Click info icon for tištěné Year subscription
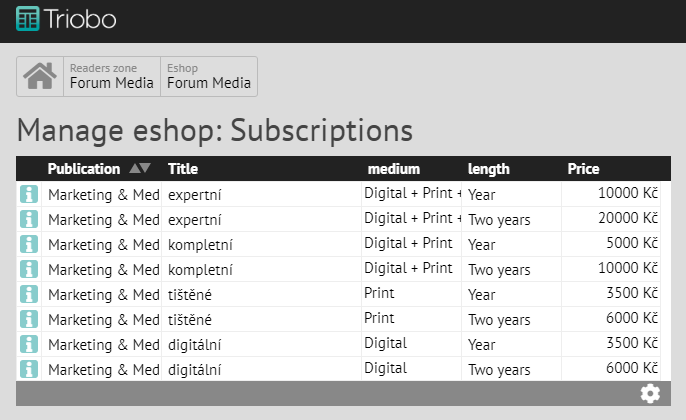This screenshot has width=686, height=420. pos(28,294)
